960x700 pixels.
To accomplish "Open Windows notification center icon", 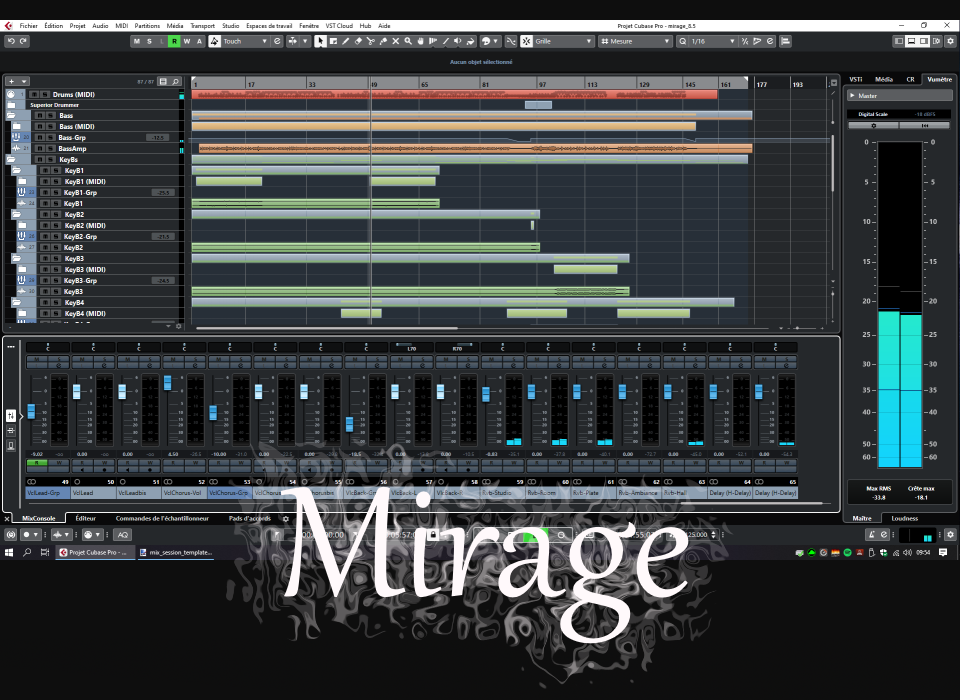I will click(x=943, y=552).
